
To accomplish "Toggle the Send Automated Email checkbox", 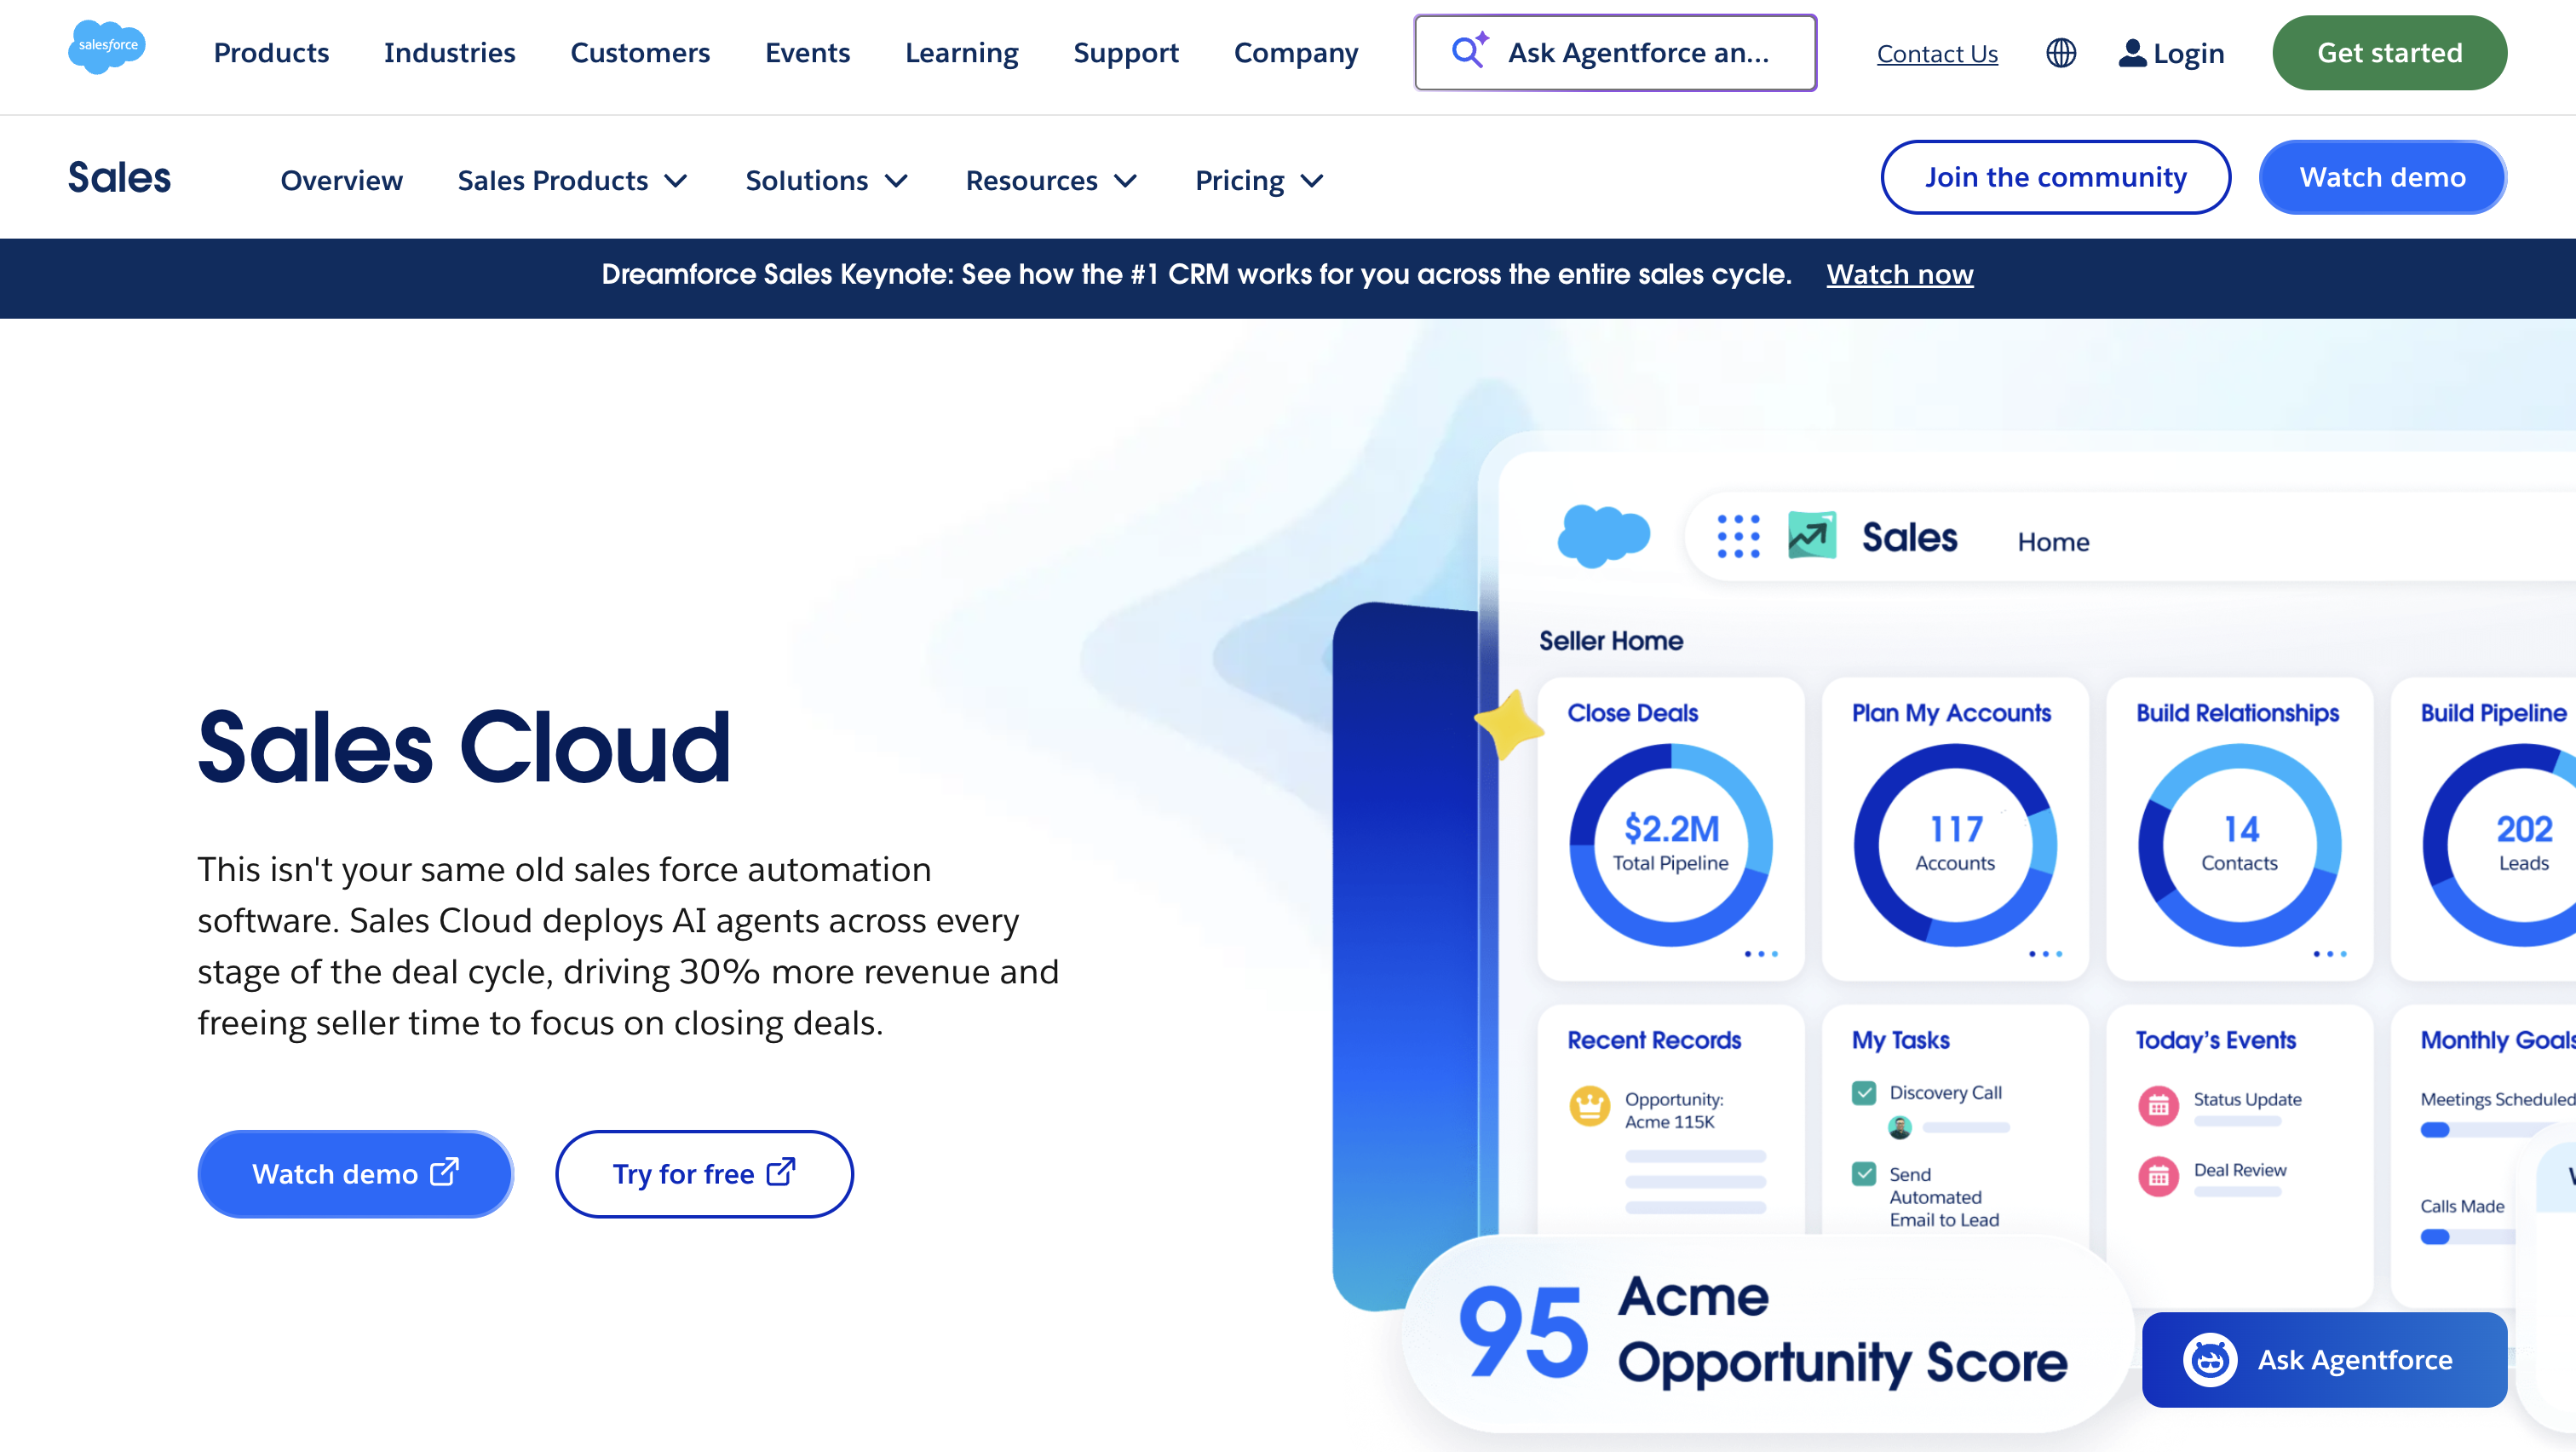I will point(1864,1173).
